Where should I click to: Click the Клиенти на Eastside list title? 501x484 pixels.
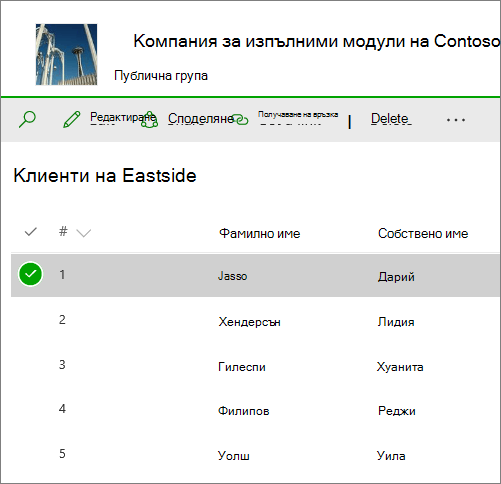pos(105,176)
